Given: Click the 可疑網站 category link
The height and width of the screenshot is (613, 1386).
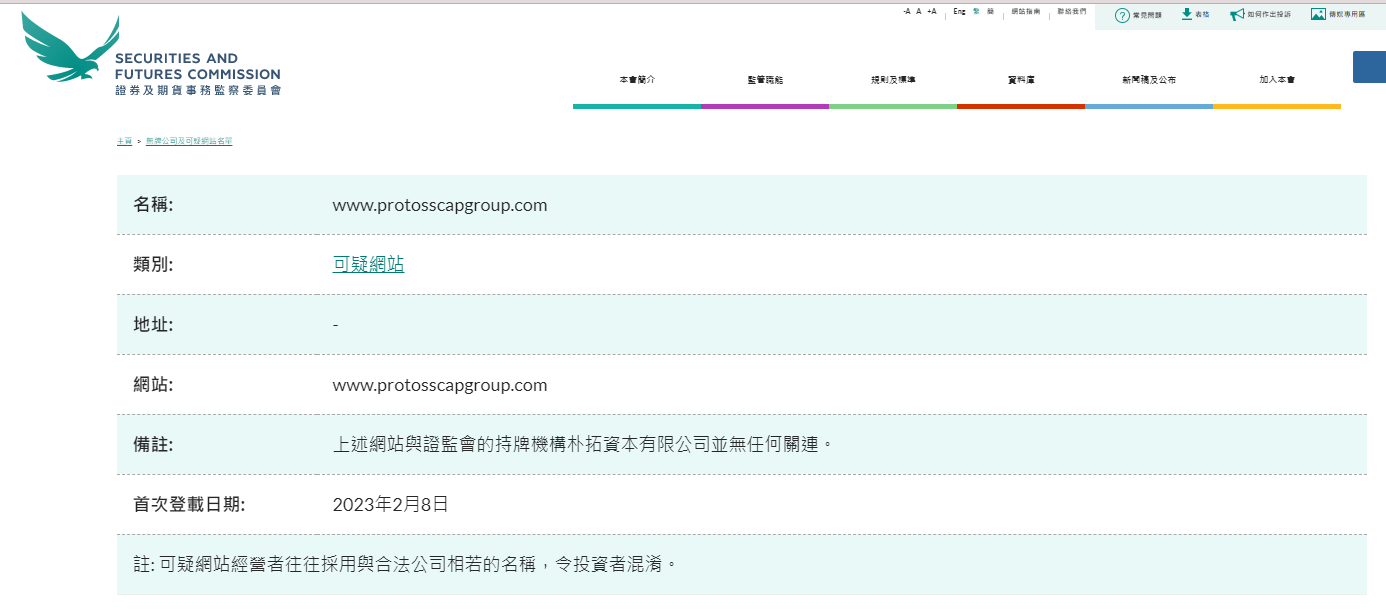Looking at the screenshot, I should [x=368, y=265].
